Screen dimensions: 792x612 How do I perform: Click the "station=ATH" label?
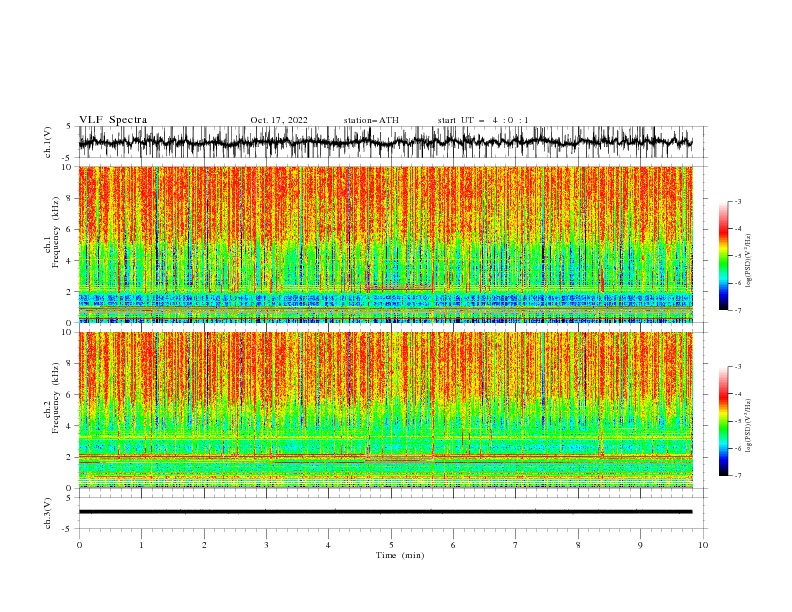point(371,120)
